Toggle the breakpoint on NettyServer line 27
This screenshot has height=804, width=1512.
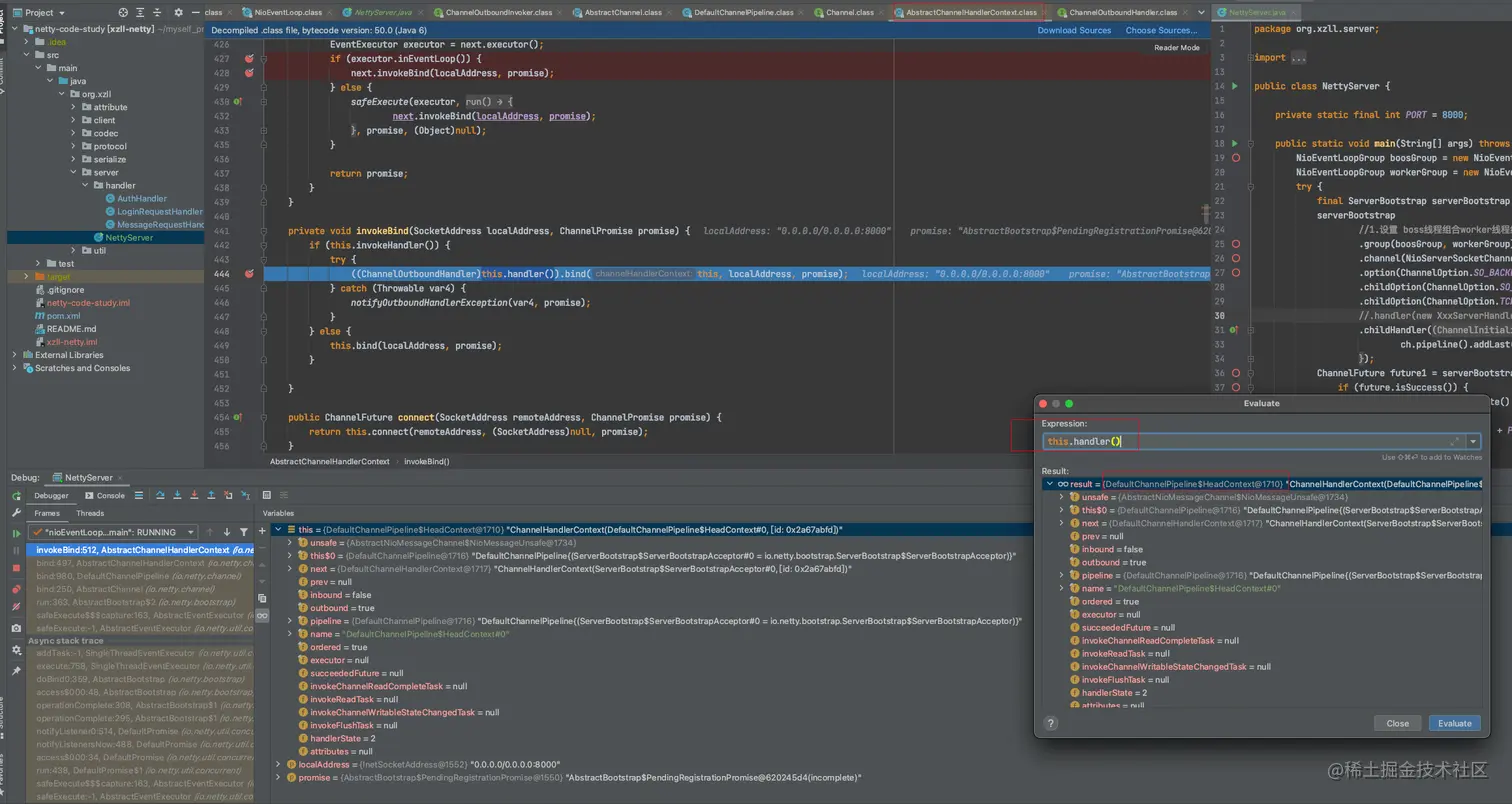tap(1236, 272)
